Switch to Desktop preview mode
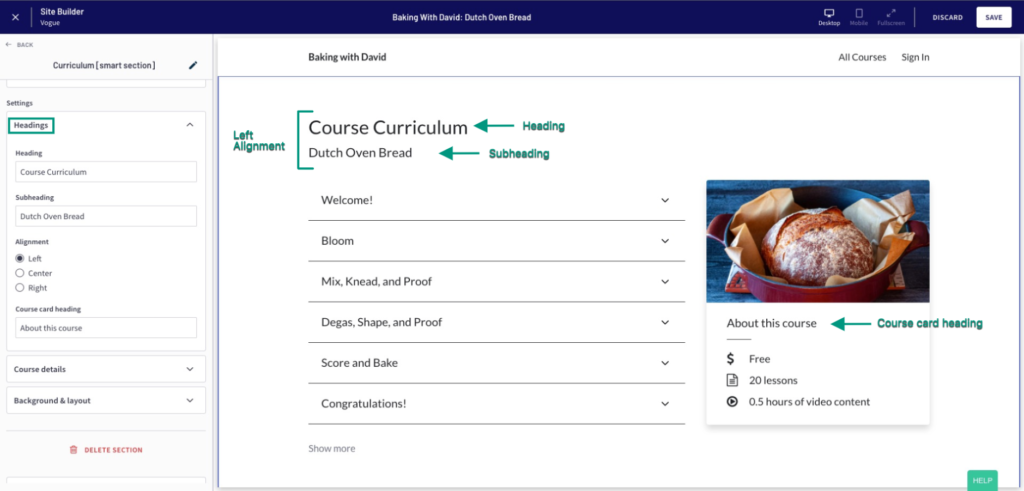Screen dimensions: 1024x491 coord(828,16)
